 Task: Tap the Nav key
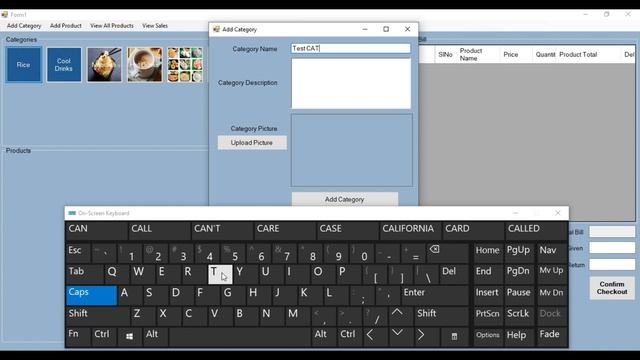(x=551, y=253)
